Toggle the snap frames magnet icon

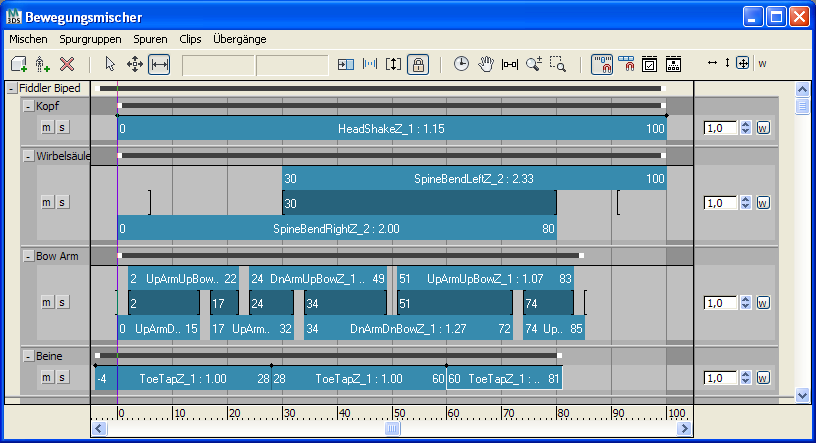(602, 65)
